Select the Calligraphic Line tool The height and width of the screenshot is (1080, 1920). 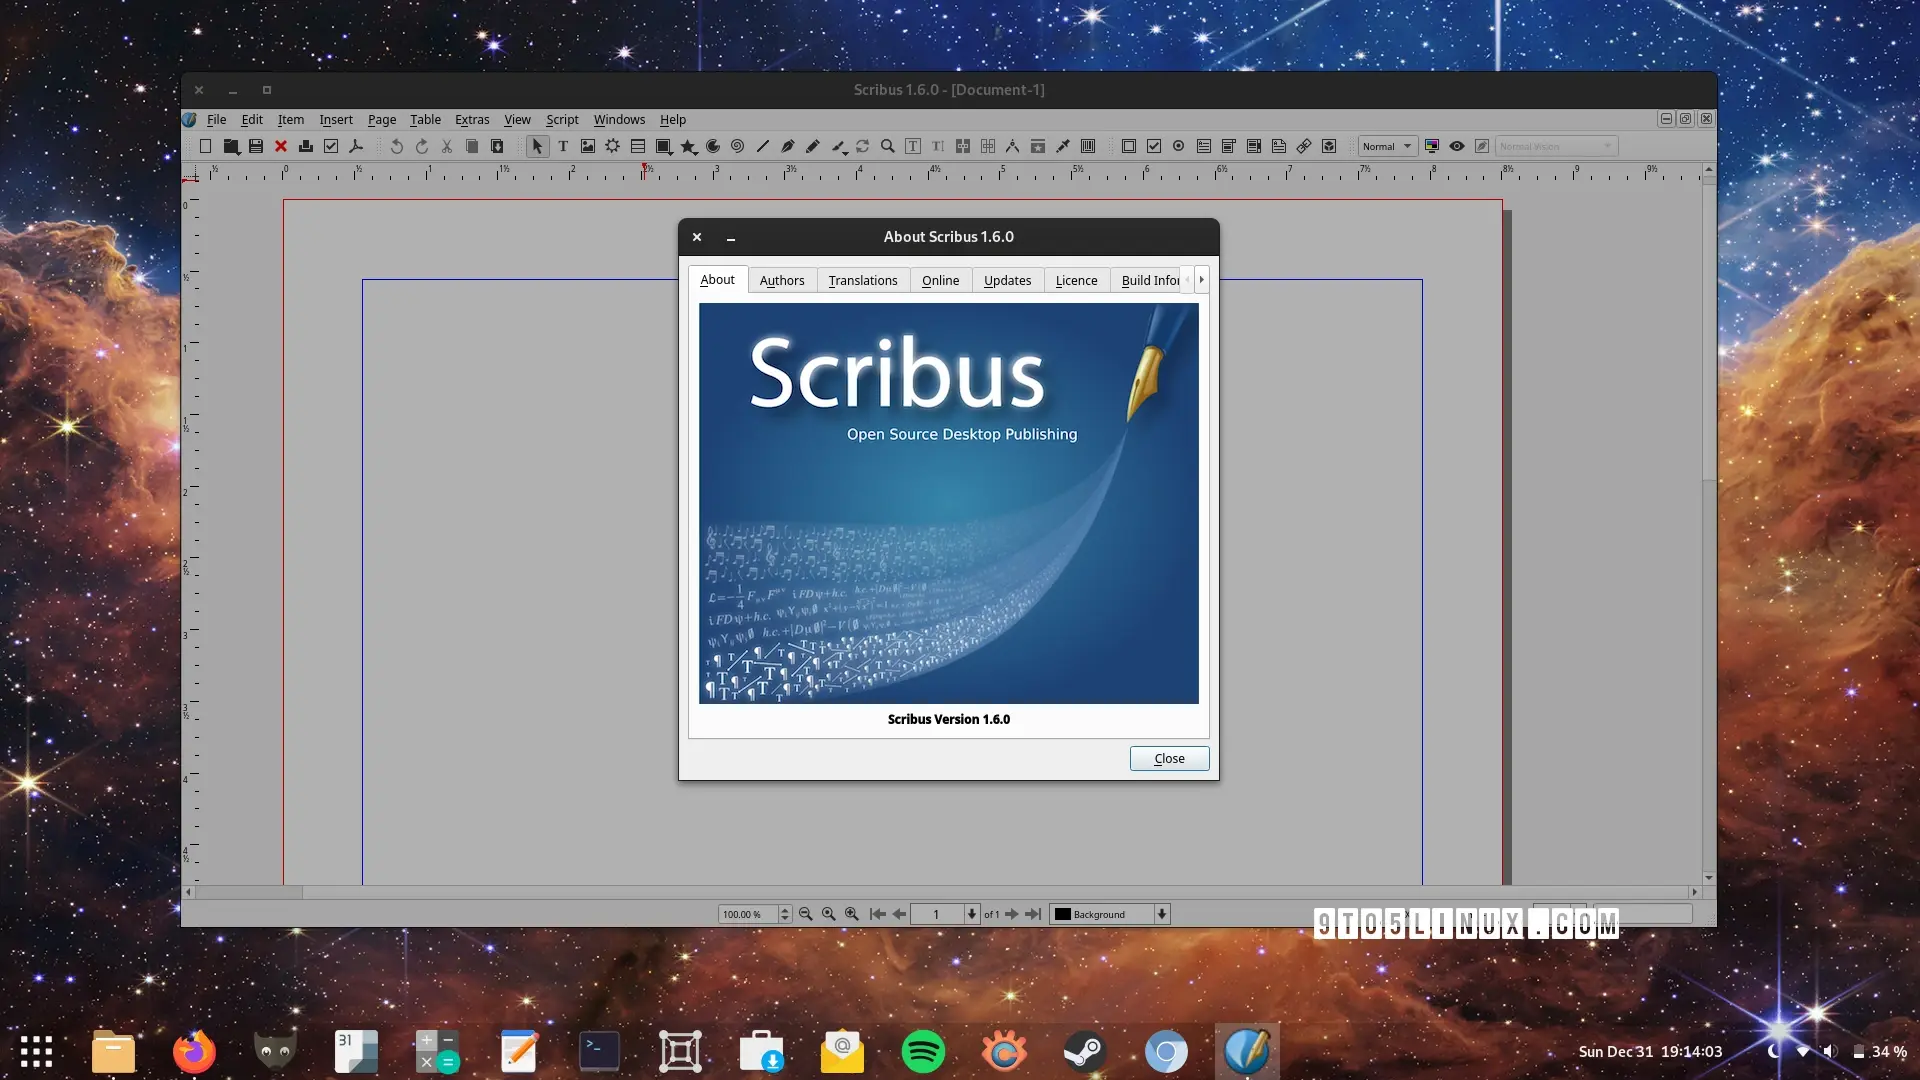[838, 146]
